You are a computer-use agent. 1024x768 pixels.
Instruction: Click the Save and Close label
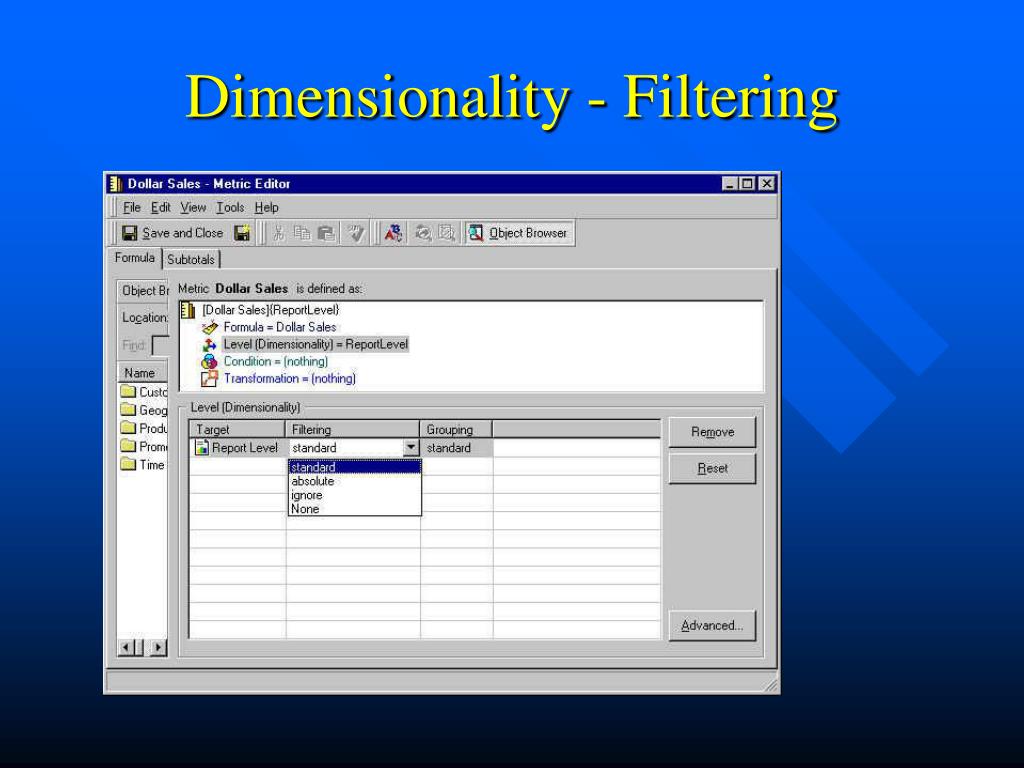(x=183, y=233)
